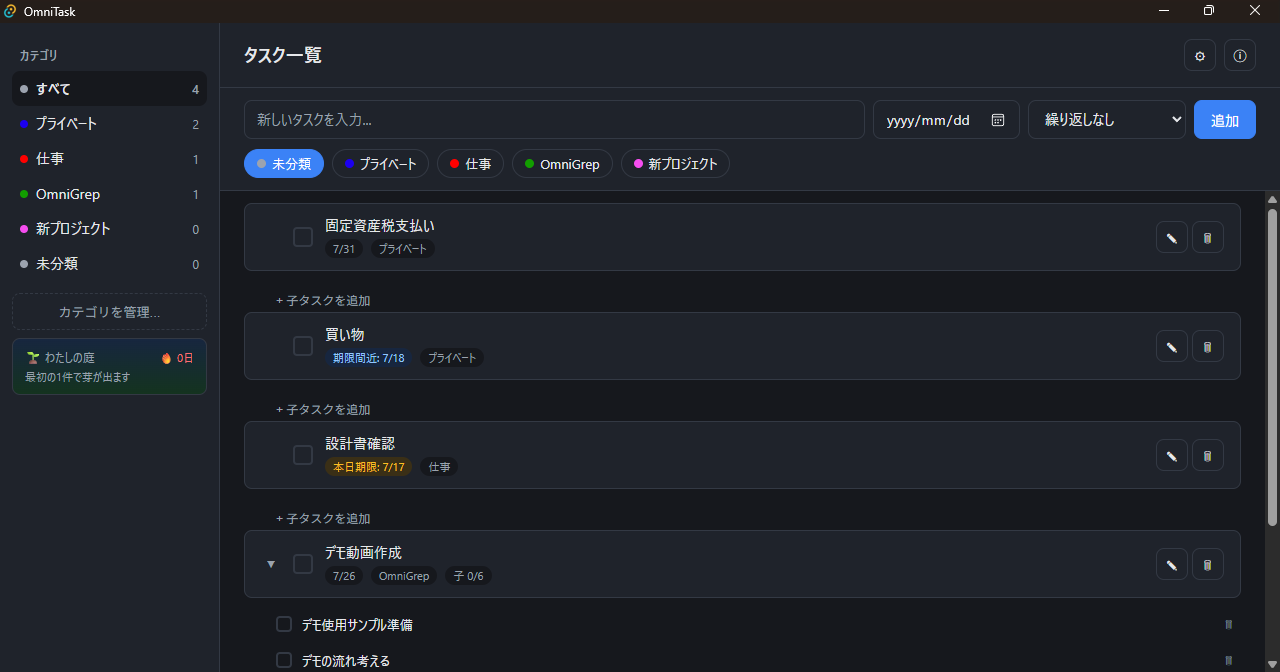
Task: Edit the 買い物 task with pencil icon
Action: (x=1172, y=347)
